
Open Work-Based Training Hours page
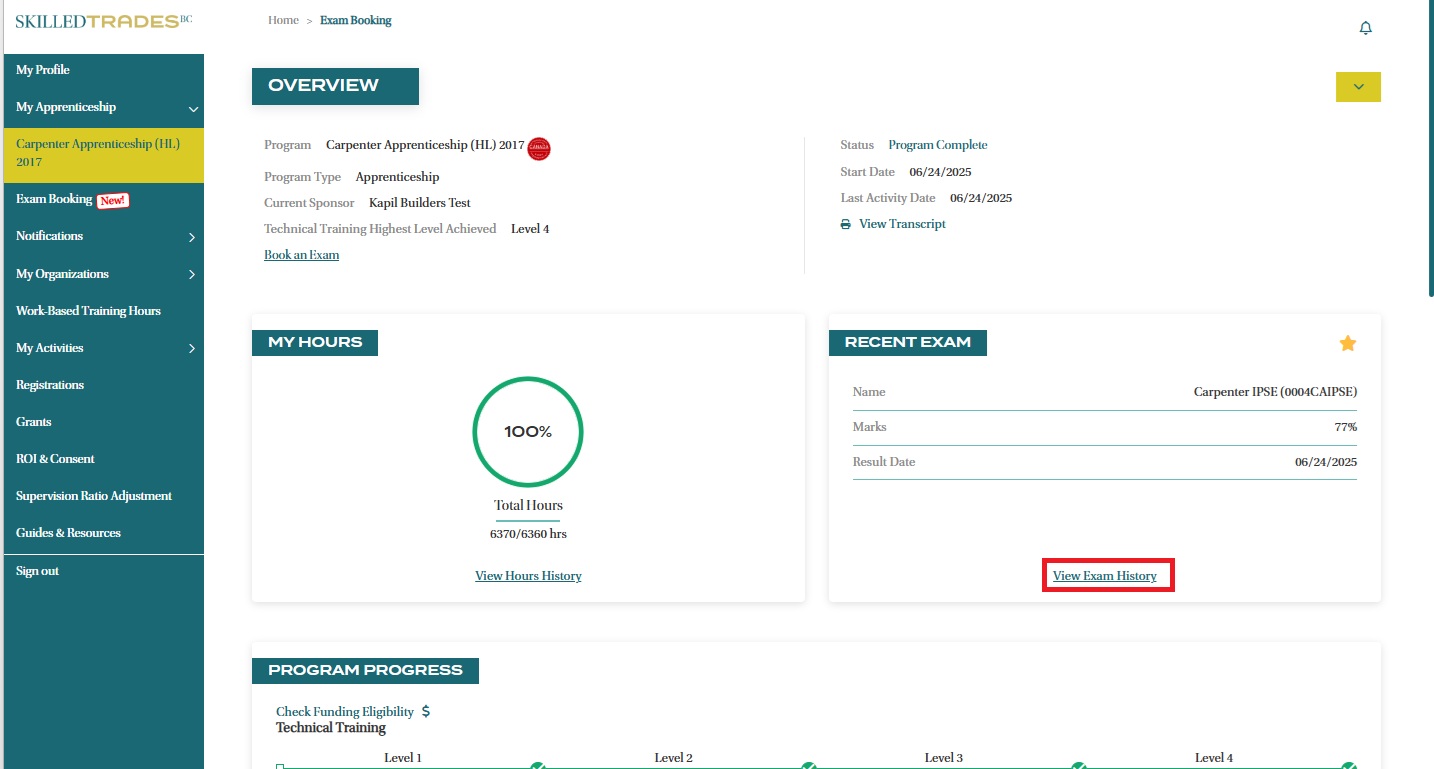point(88,311)
